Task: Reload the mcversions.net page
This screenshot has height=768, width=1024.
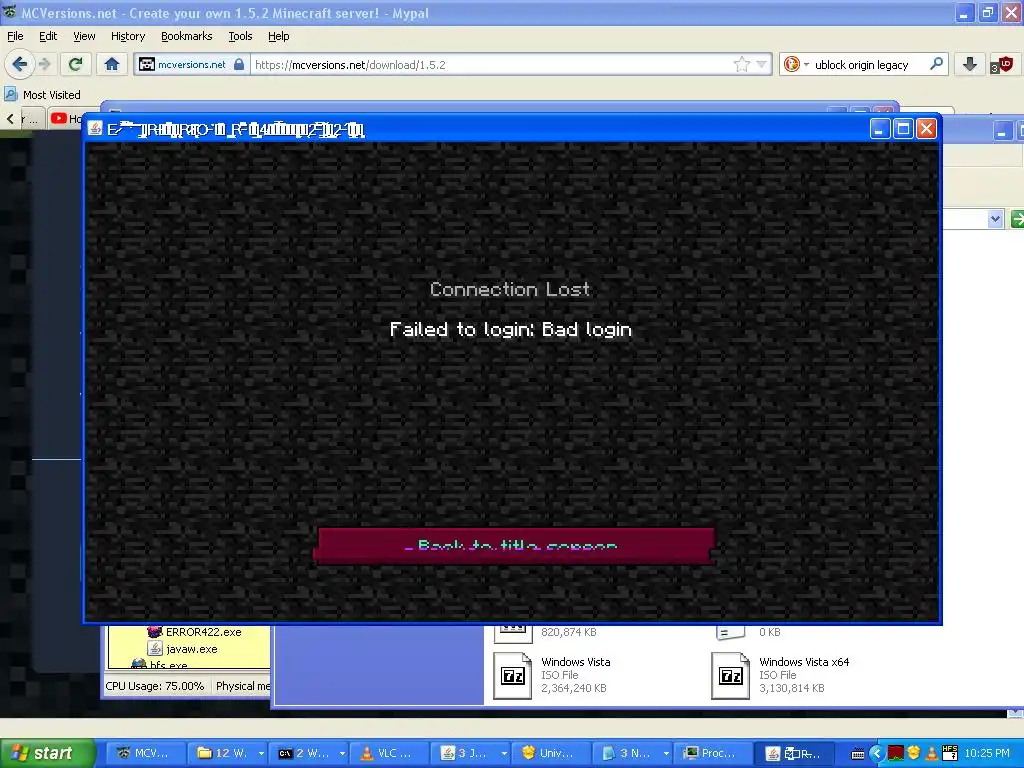Action: click(x=75, y=64)
